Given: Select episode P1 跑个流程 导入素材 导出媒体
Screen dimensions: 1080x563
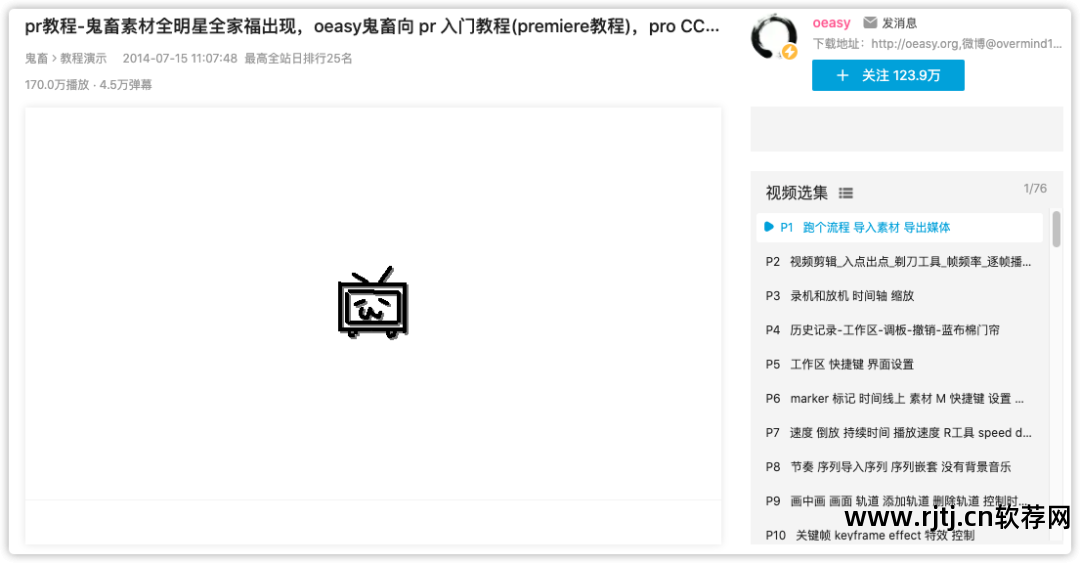Looking at the screenshot, I should point(900,227).
